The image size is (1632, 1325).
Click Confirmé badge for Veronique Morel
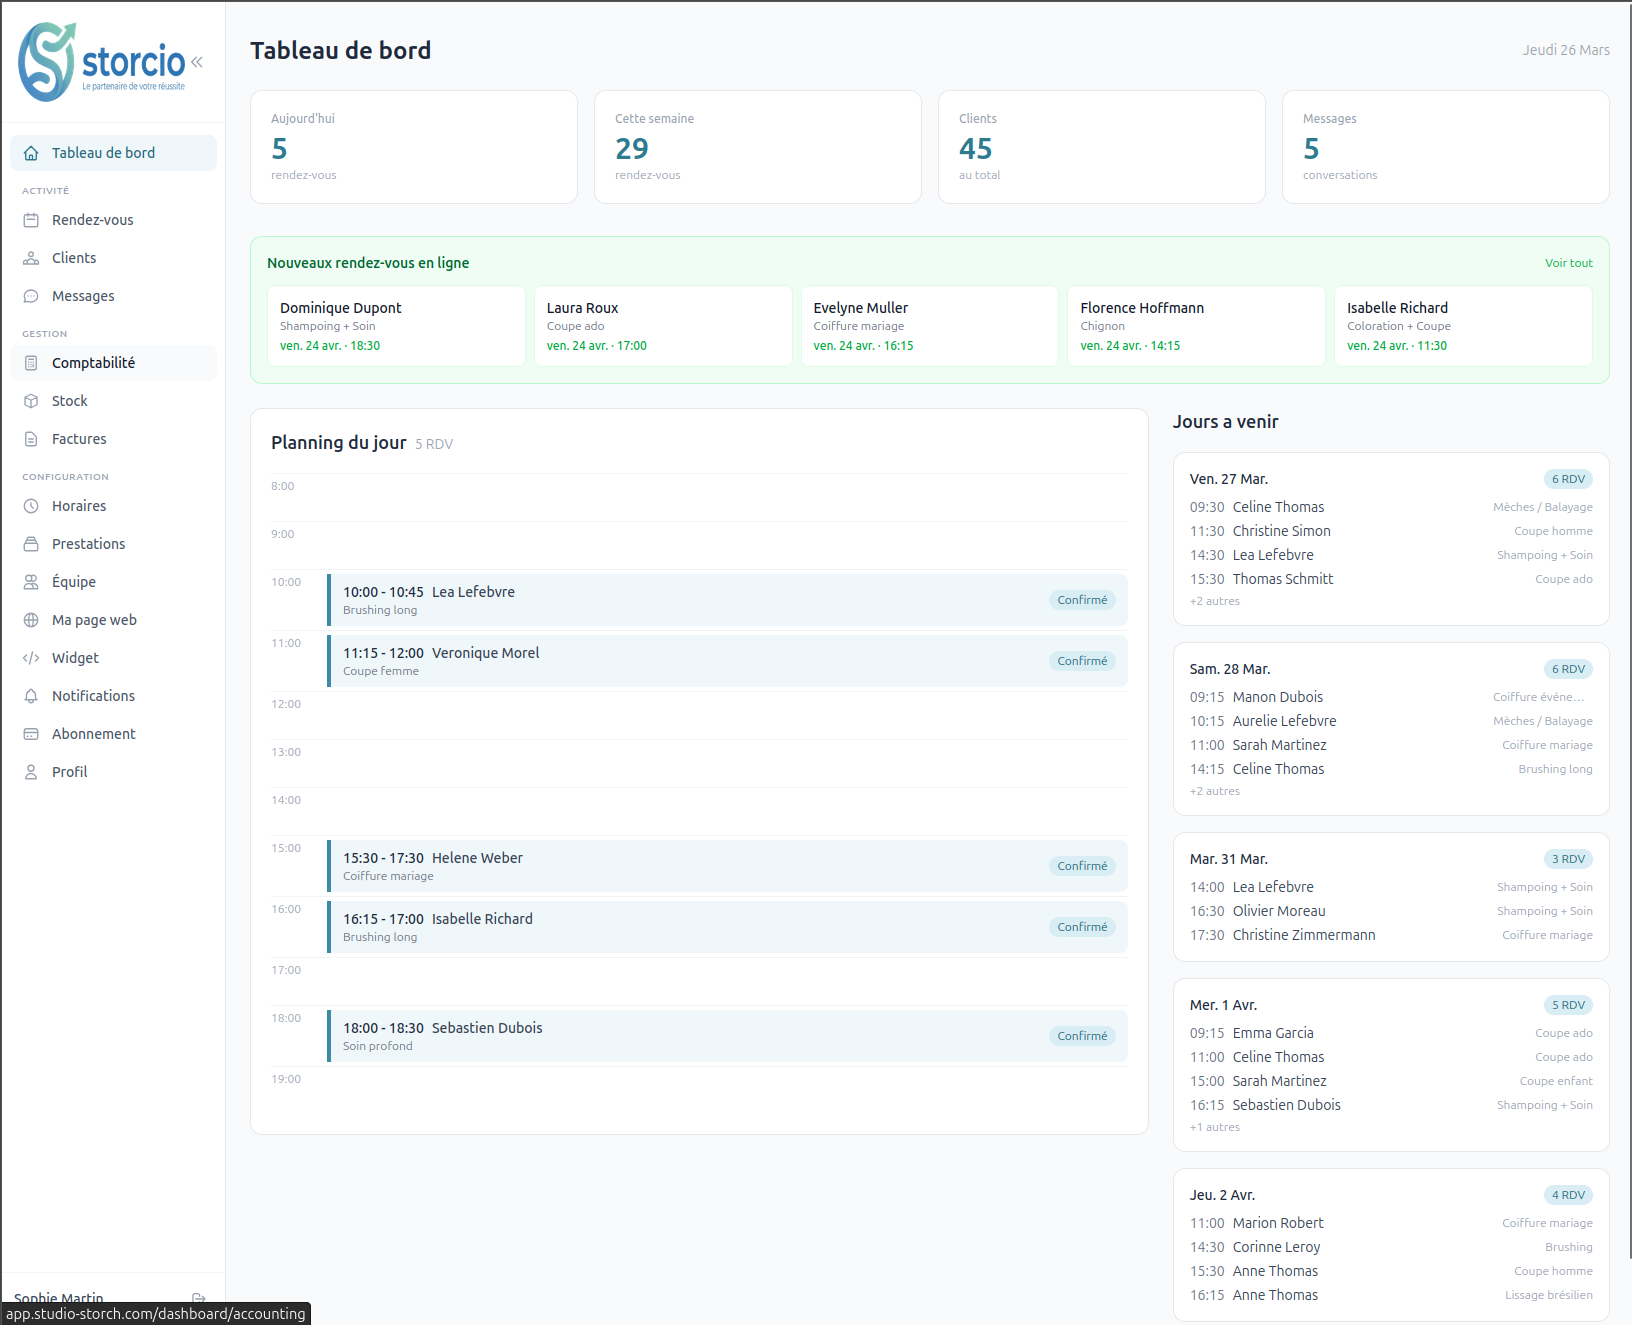pyautogui.click(x=1082, y=661)
